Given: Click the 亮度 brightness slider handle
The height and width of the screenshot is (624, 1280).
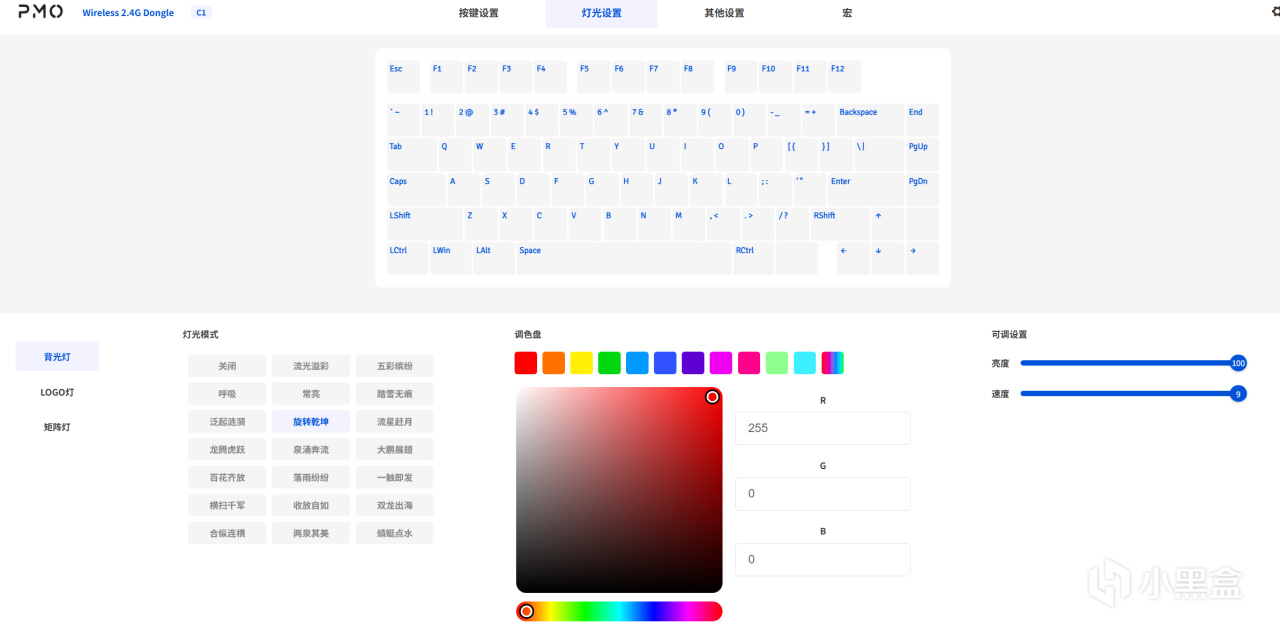Looking at the screenshot, I should (x=1238, y=363).
